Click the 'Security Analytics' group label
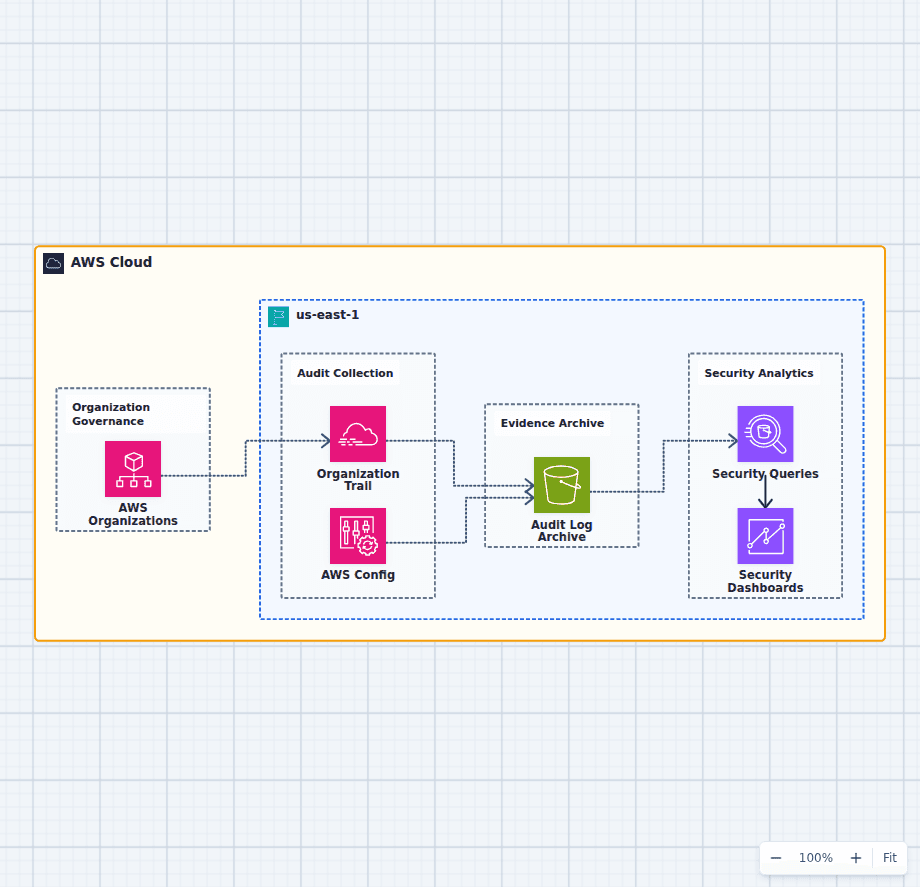This screenshot has height=887, width=920. coord(759,373)
